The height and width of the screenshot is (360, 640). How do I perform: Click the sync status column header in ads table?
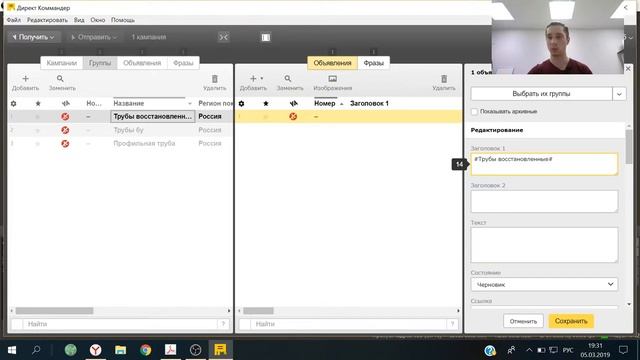[x=293, y=104]
